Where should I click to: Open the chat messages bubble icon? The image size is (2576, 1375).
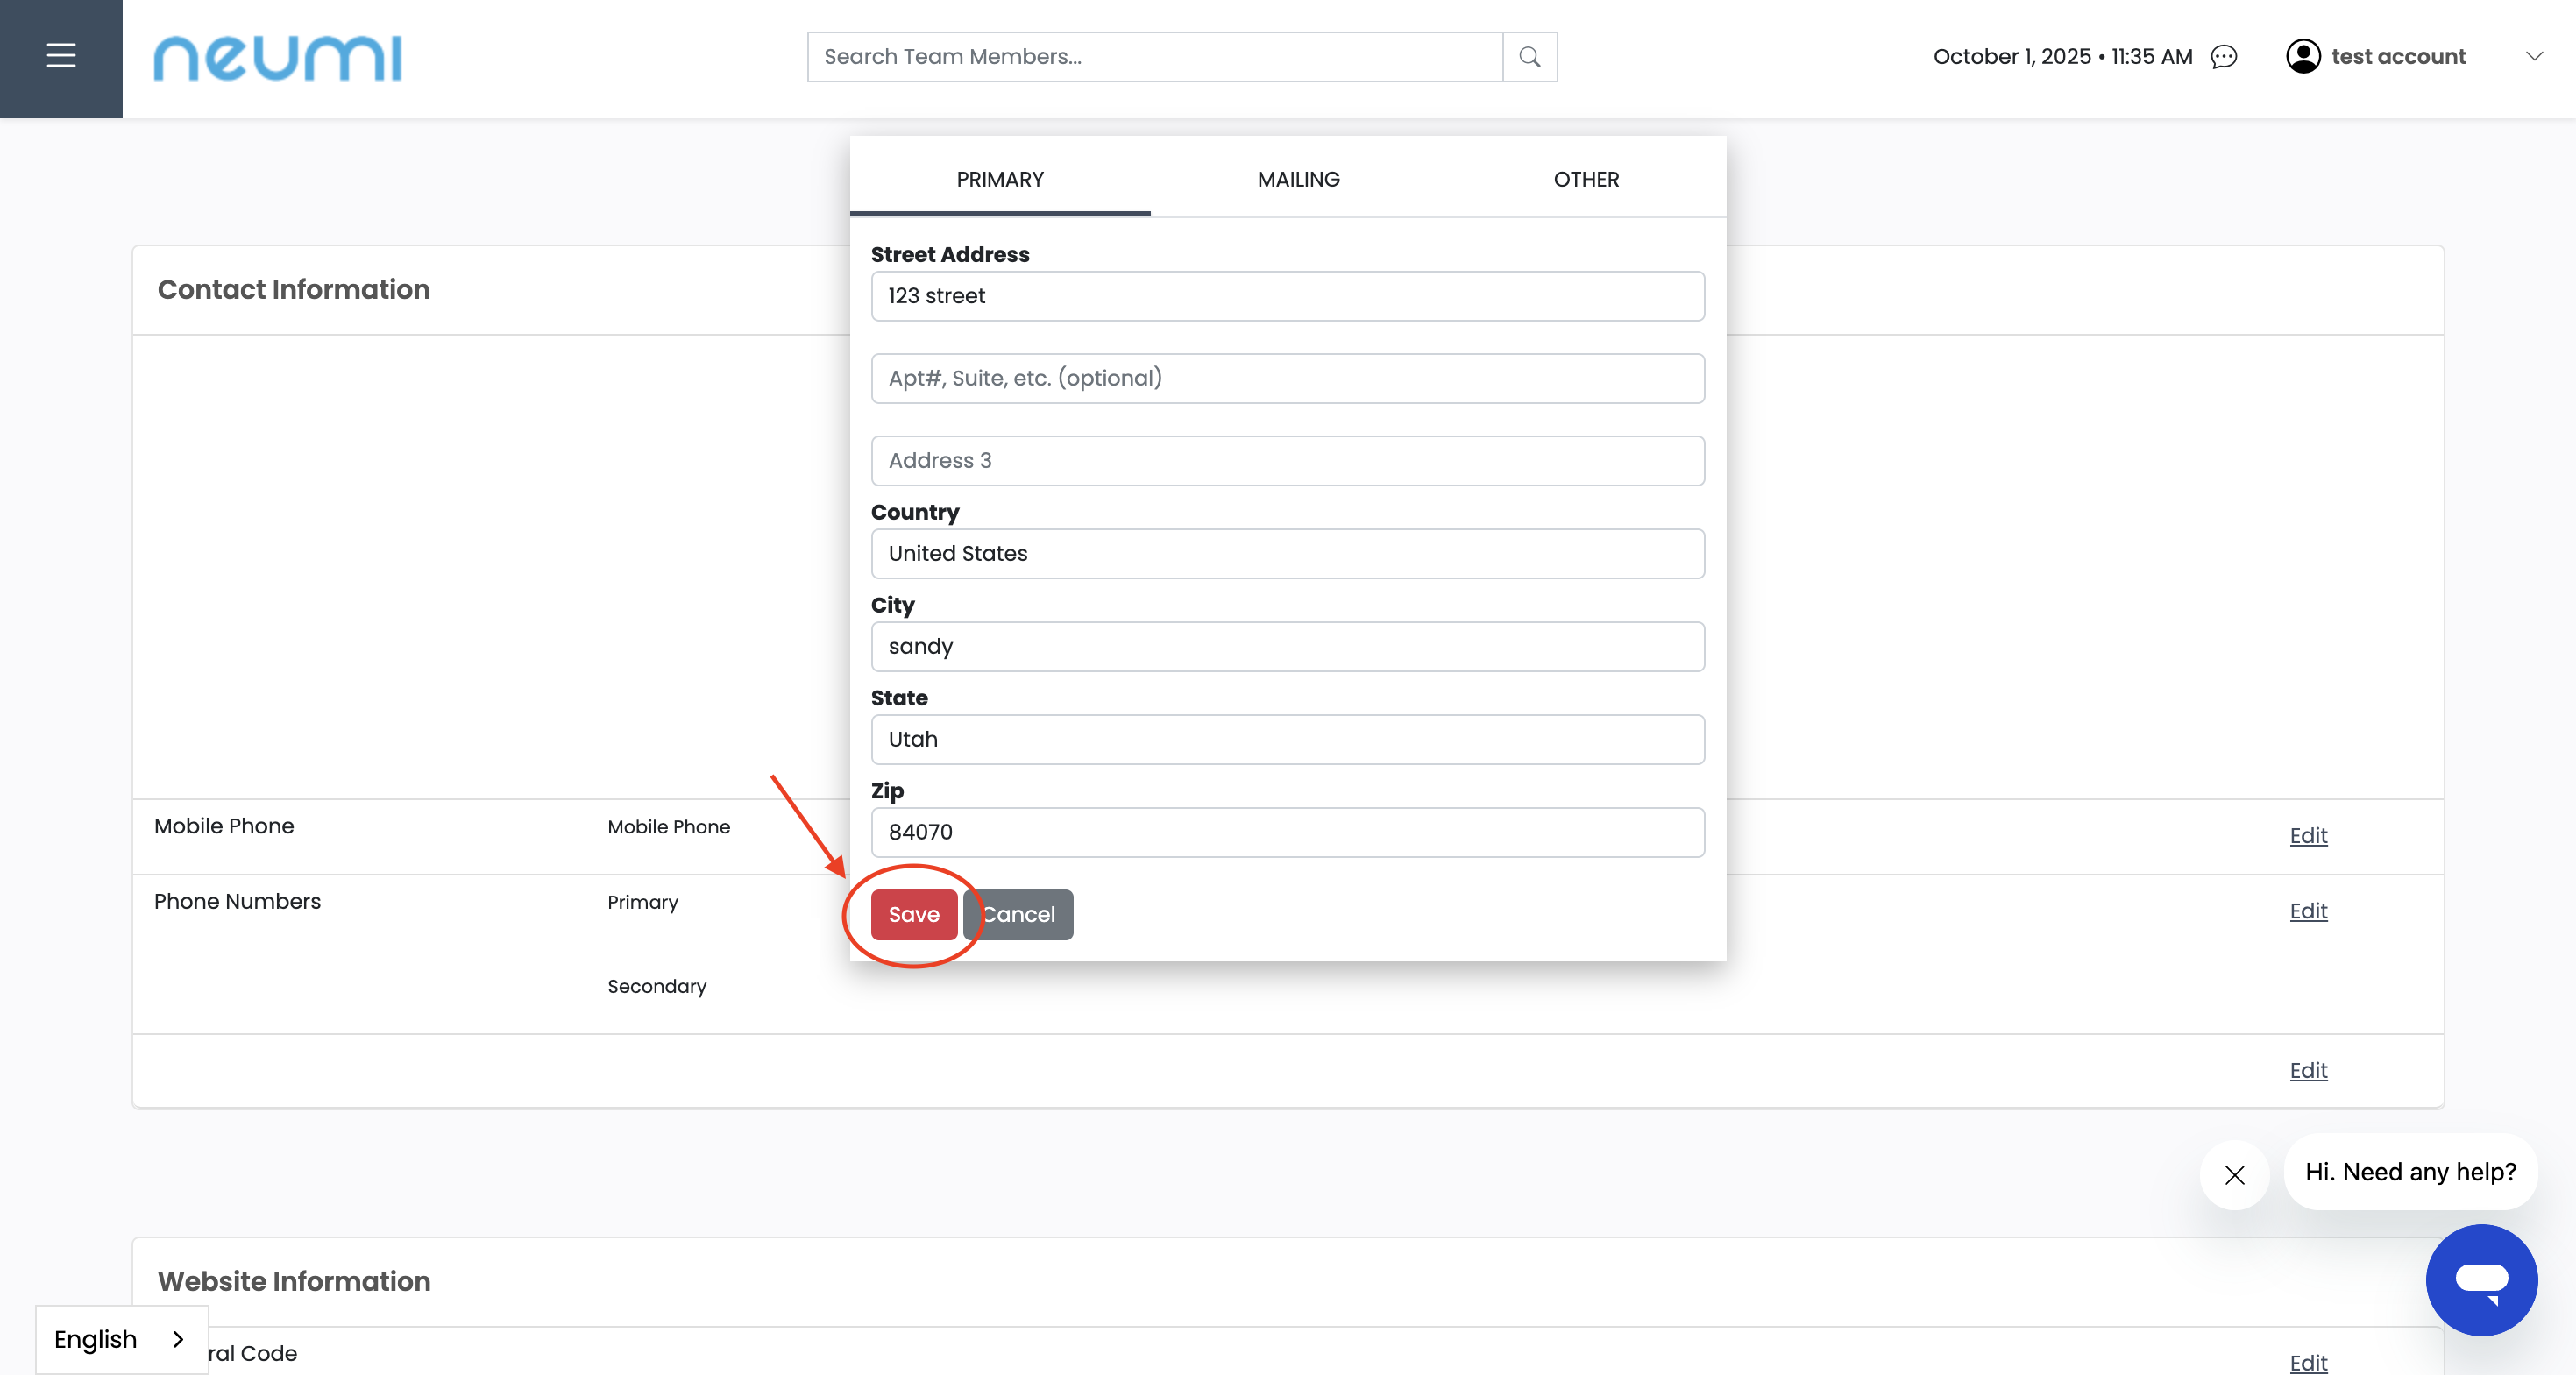[x=2223, y=57]
